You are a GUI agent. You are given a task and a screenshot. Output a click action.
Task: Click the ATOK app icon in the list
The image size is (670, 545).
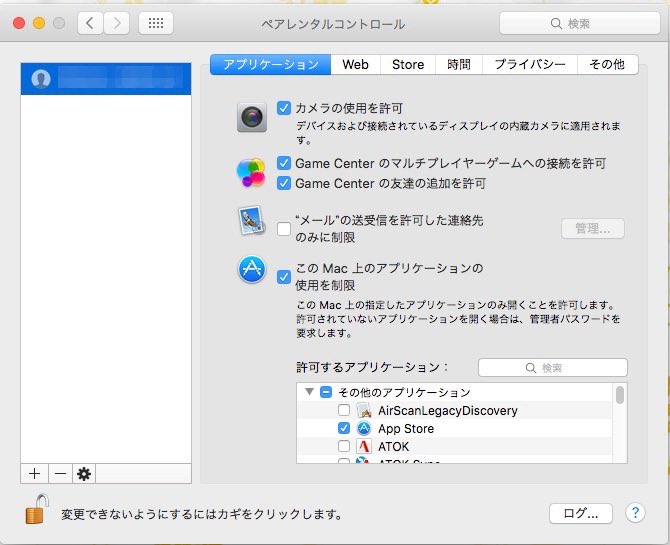pos(364,446)
